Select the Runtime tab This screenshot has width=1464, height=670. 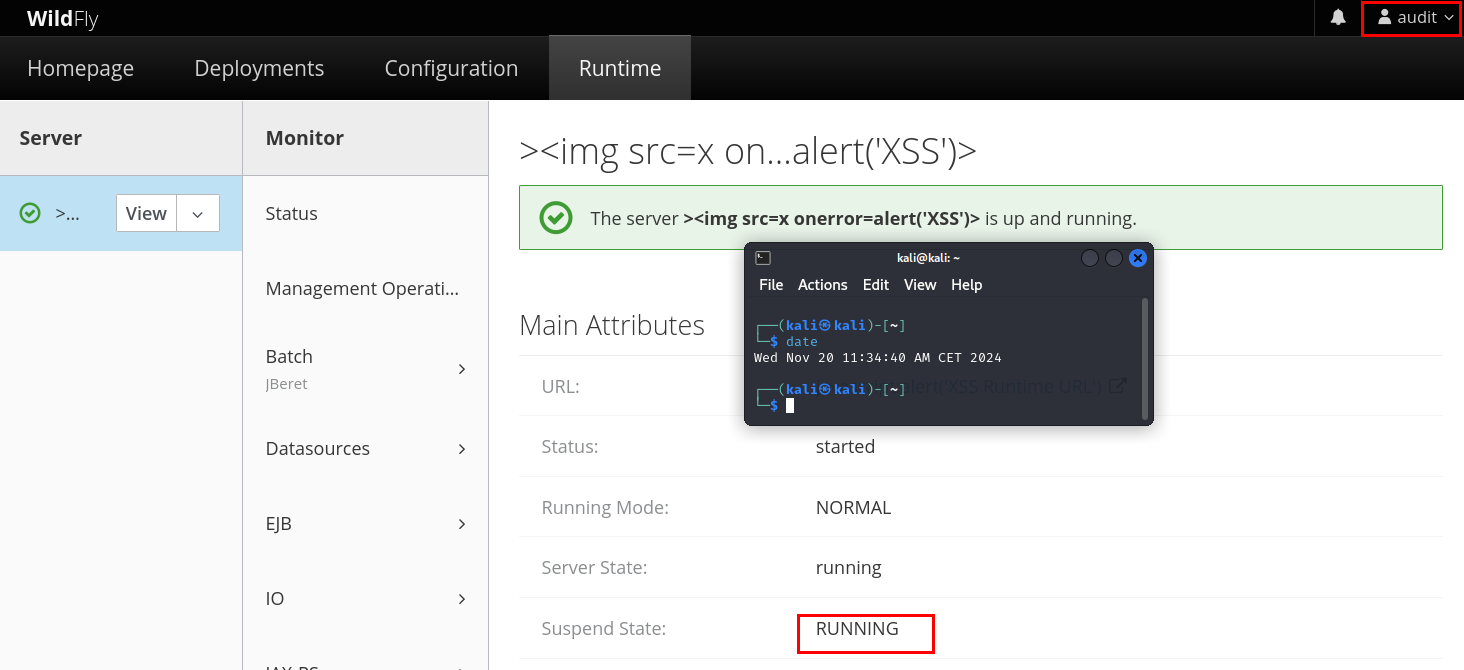pyautogui.click(x=620, y=68)
